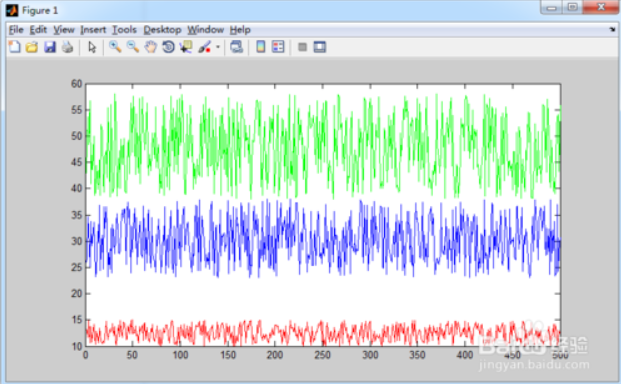Click the y-axis label 35

76,215
